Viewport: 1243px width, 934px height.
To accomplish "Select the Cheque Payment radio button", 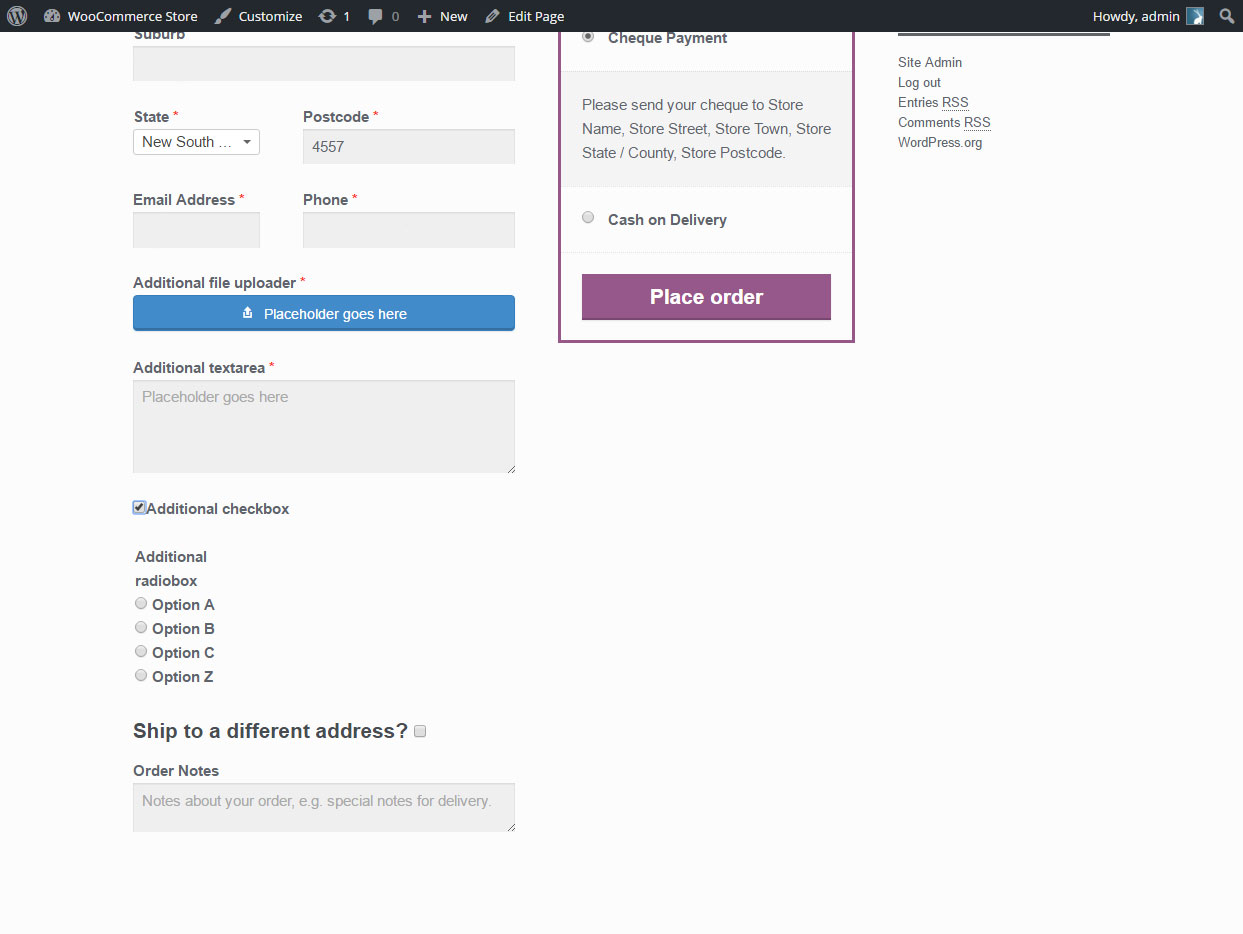I will coord(588,36).
